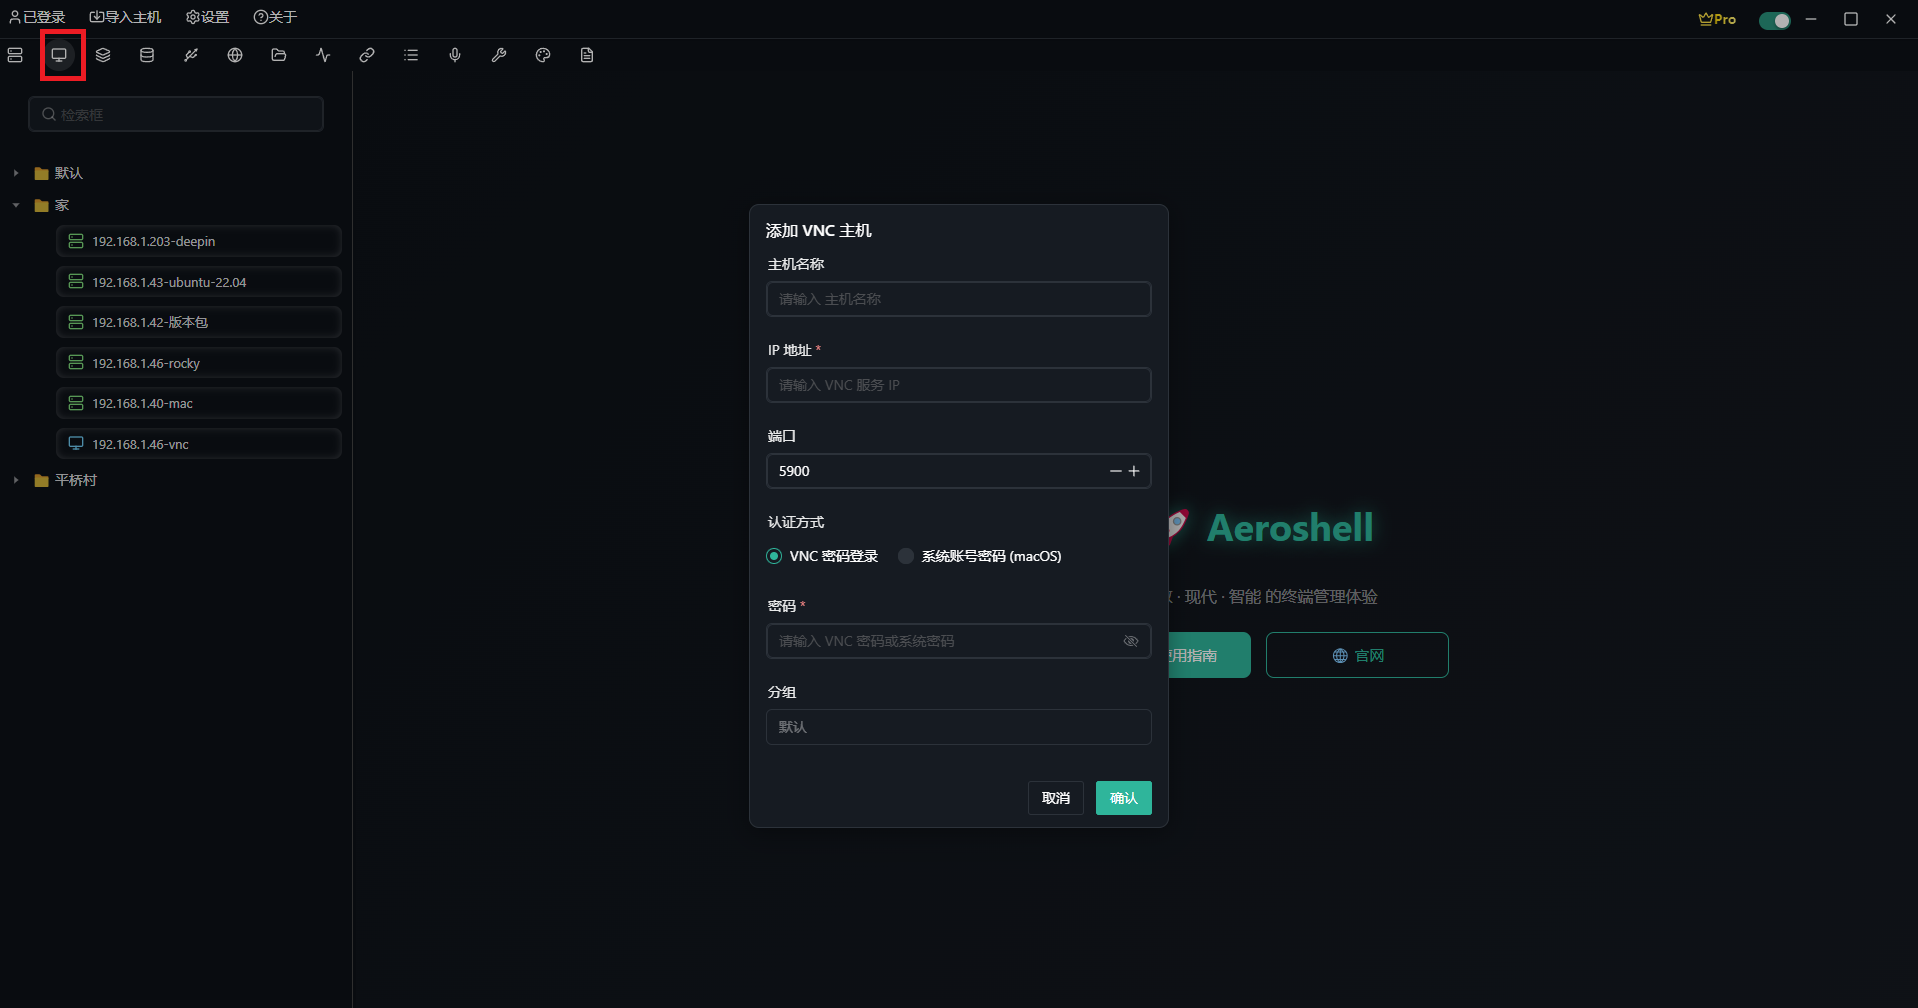The height and width of the screenshot is (1008, 1918).
Task: Open the microphone icon in the toolbar
Action: [454, 55]
